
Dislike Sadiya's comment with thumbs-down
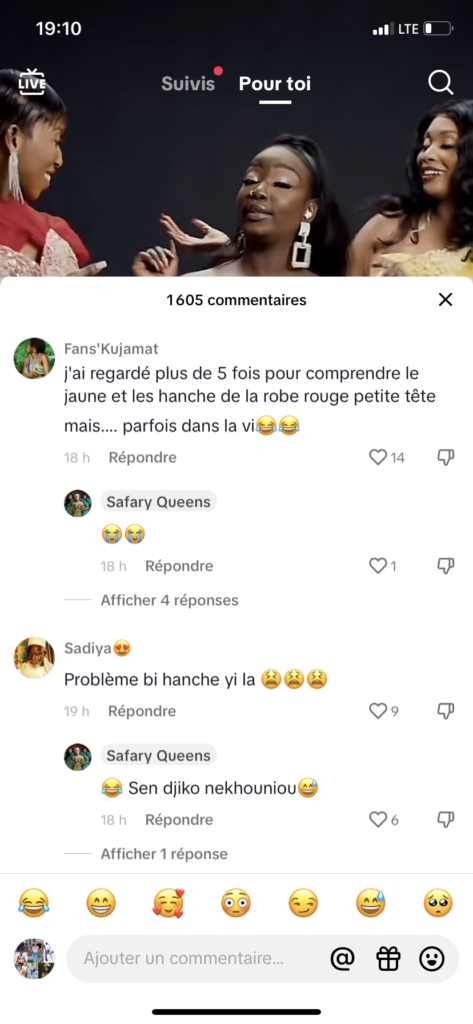click(x=446, y=711)
